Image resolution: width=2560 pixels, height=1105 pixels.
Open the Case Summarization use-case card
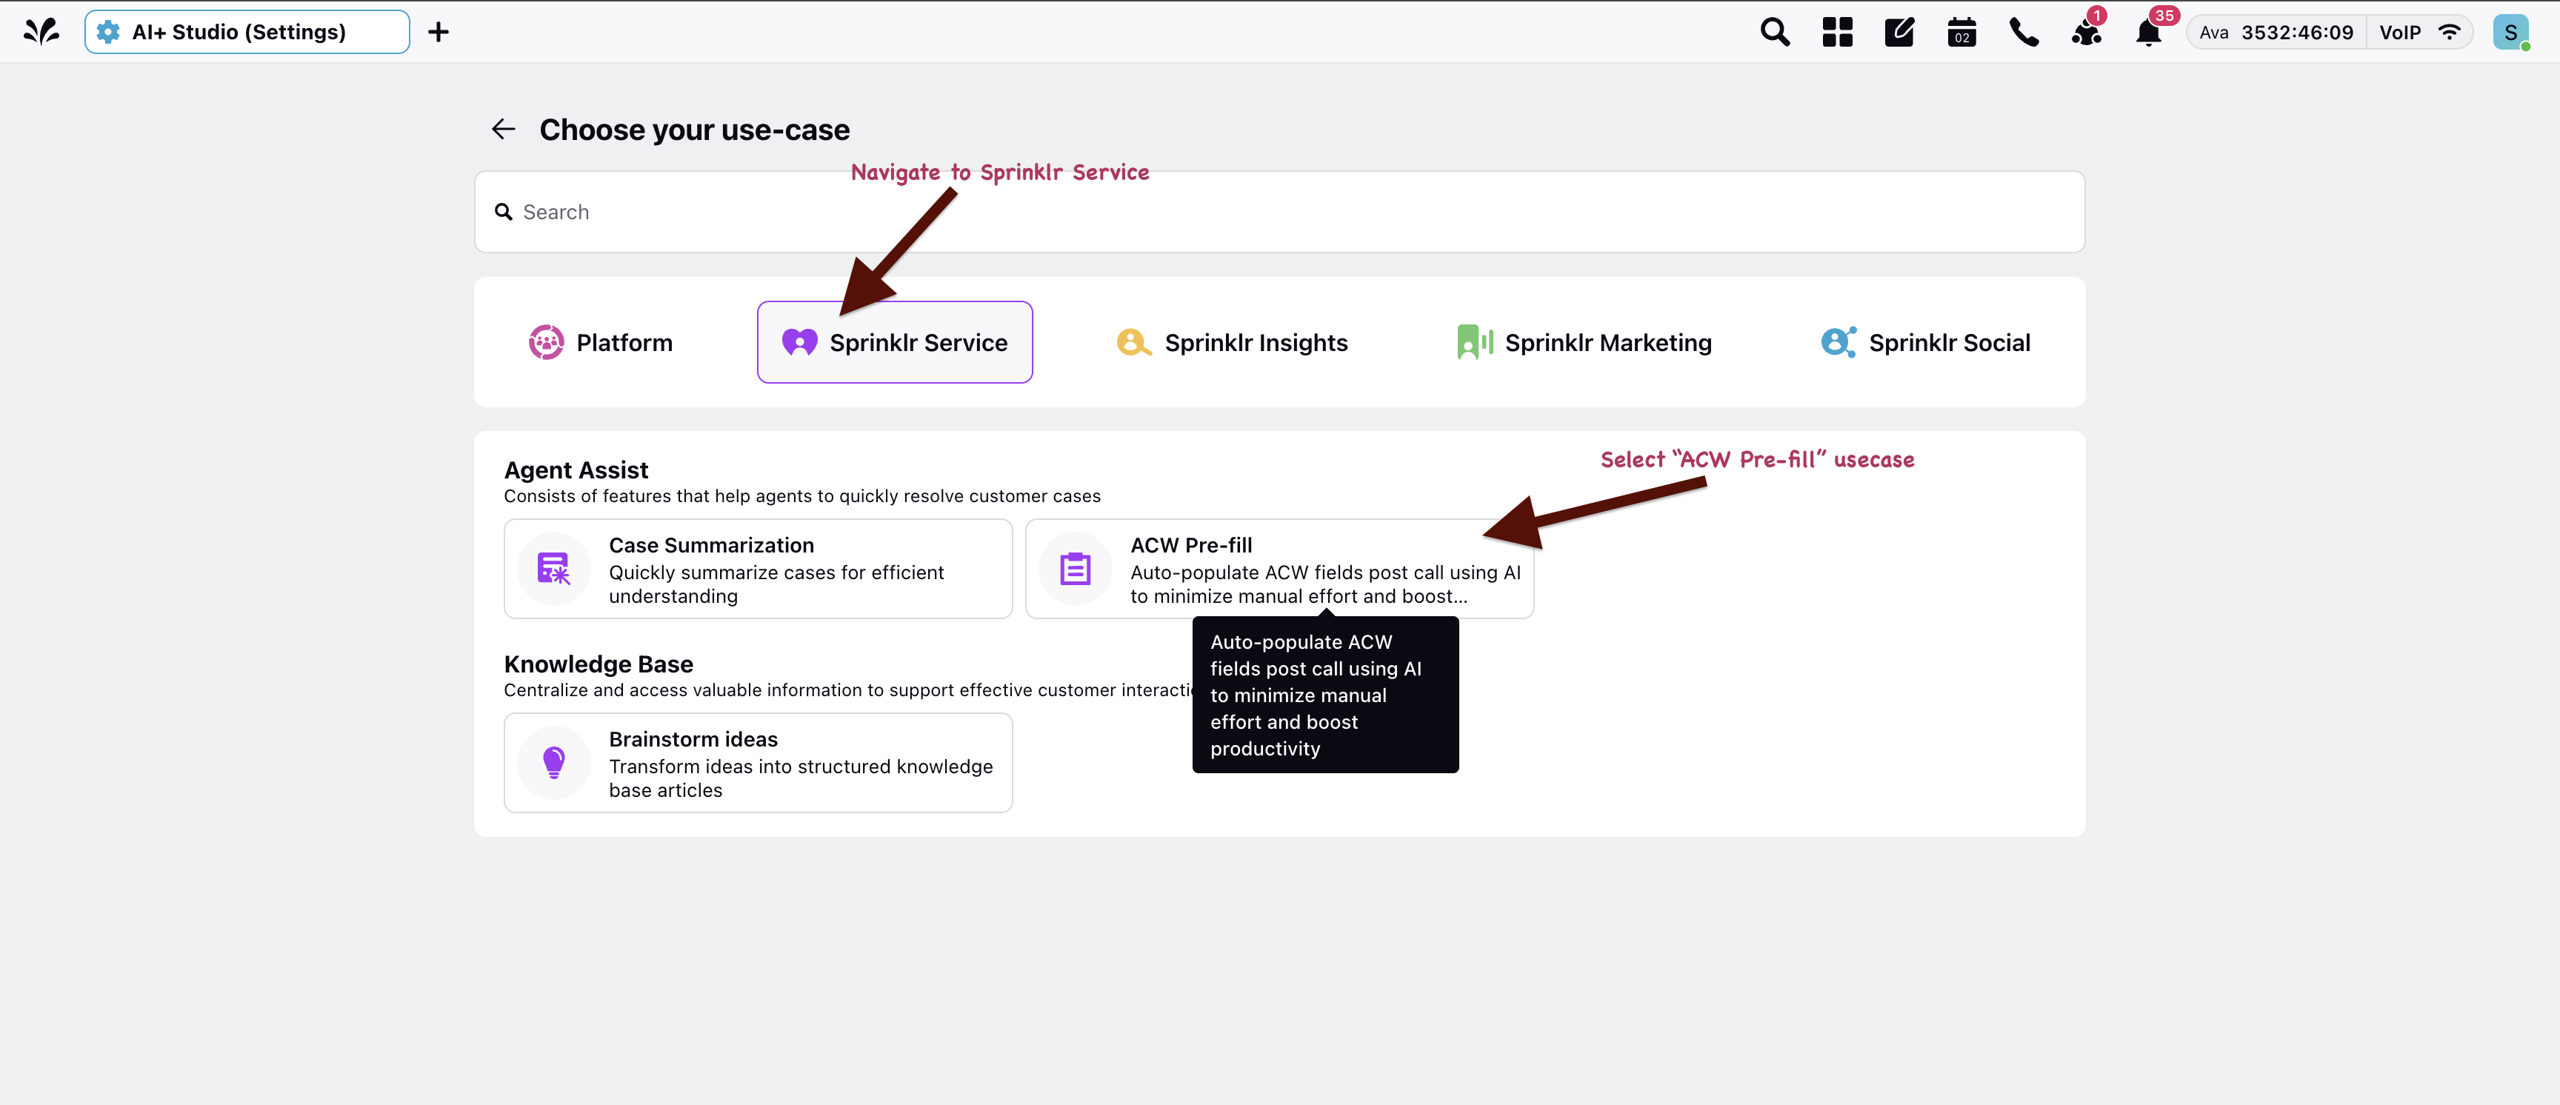758,569
